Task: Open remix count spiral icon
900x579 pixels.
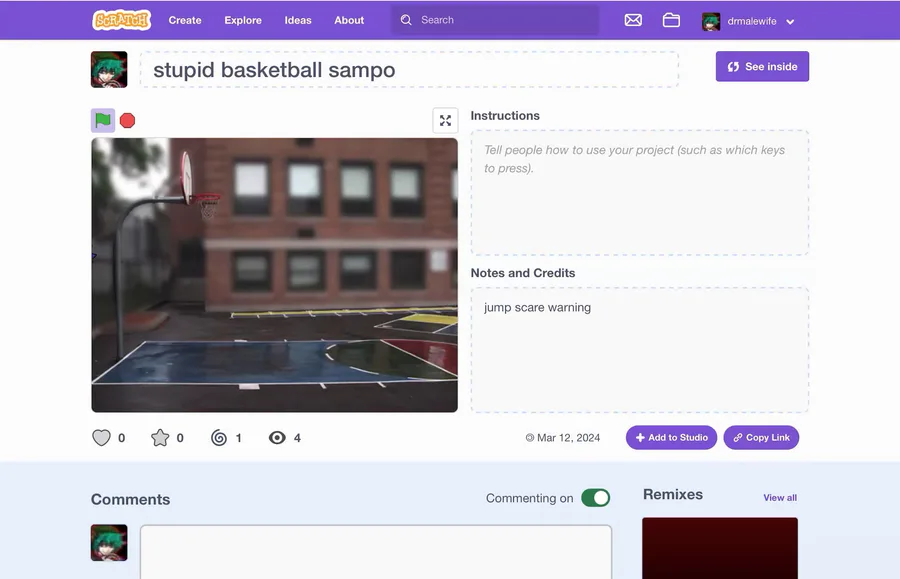Action: 219,438
